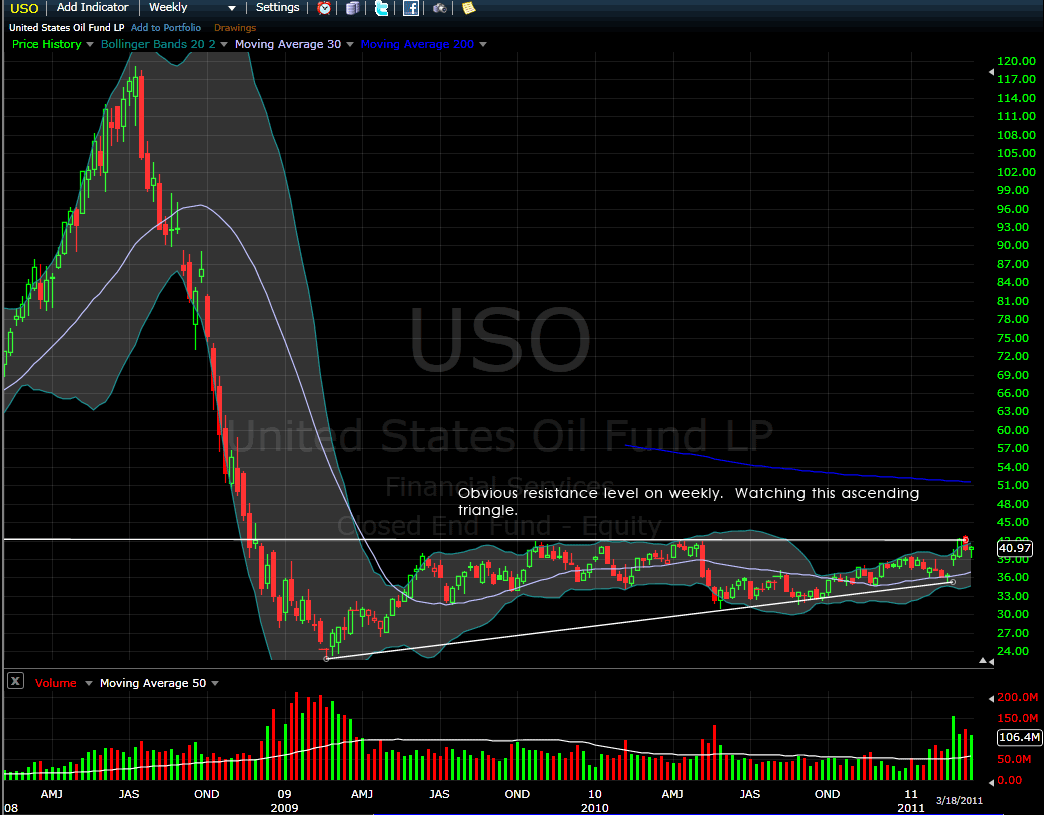Expand the Volume indicator dropdown
Viewport: 1044px width, 815px height.
click(88, 683)
